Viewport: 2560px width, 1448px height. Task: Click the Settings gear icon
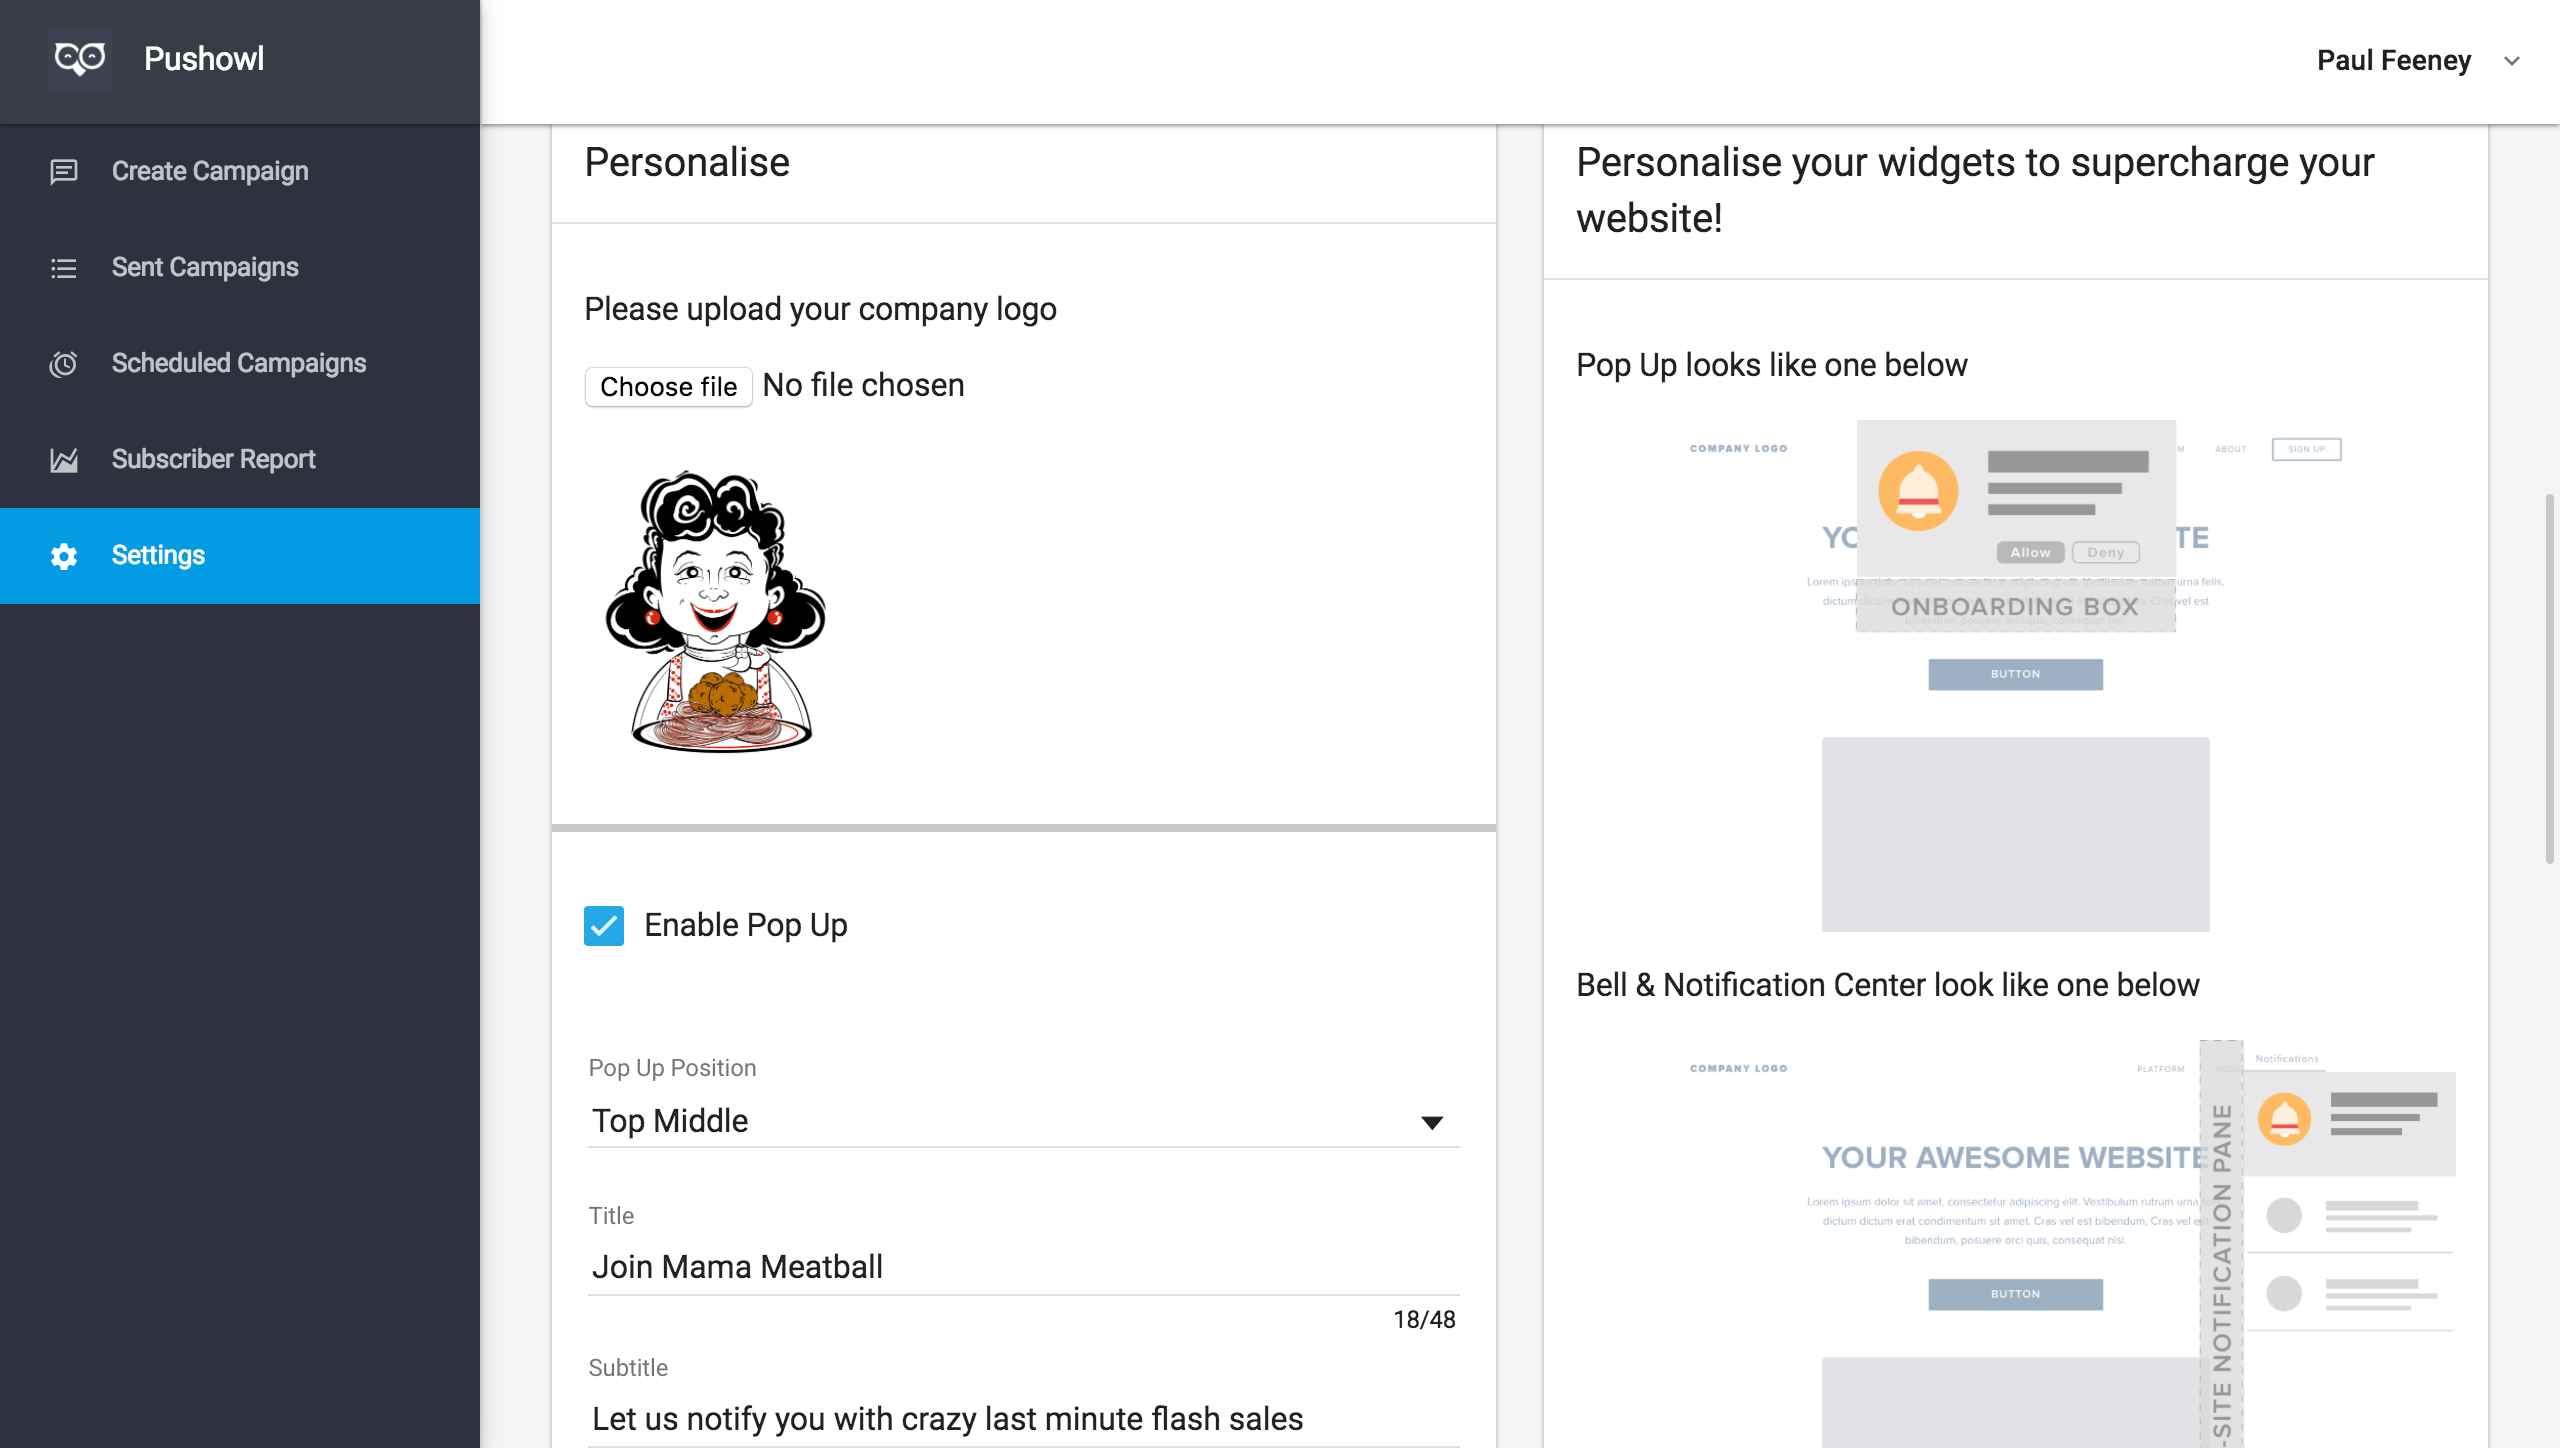64,556
